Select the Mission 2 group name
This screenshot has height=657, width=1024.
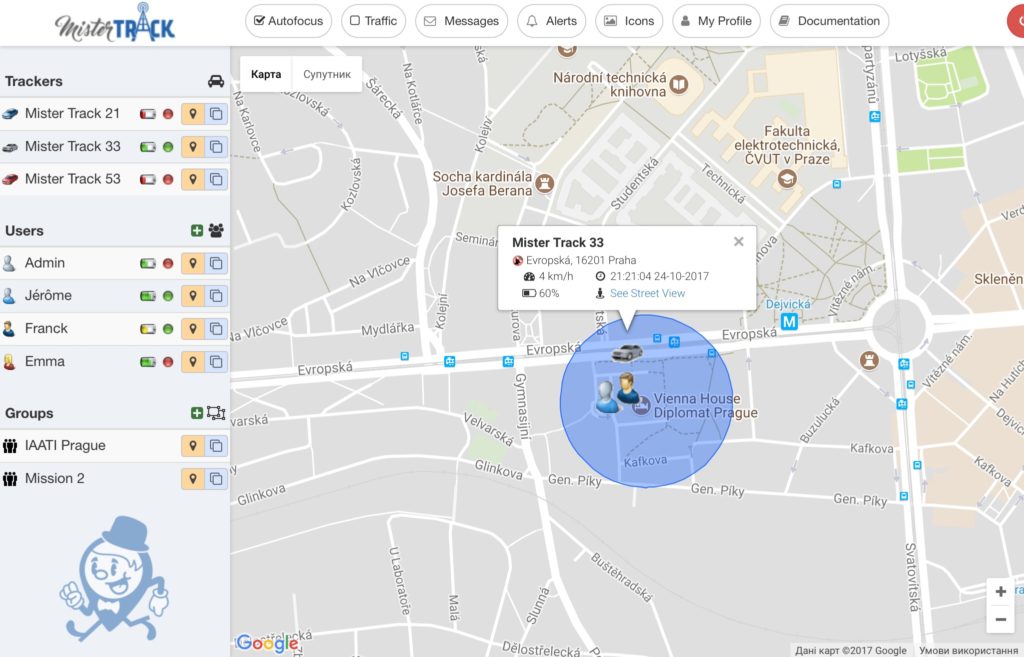pyautogui.click(x=54, y=478)
